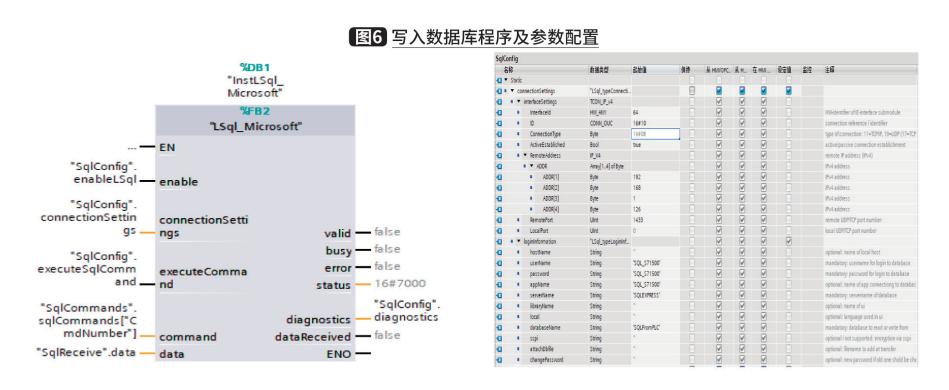Click the data icon of the userName row

click(499, 263)
